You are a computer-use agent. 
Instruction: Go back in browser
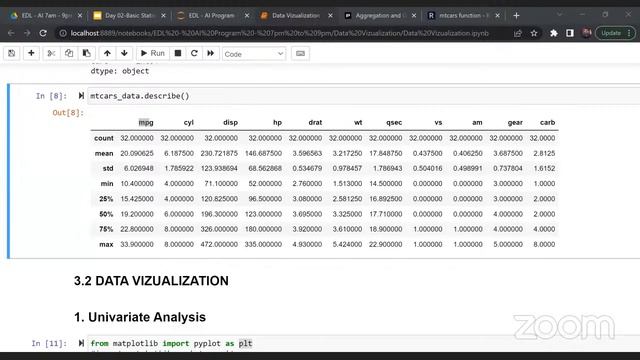pyautogui.click(x=11, y=33)
